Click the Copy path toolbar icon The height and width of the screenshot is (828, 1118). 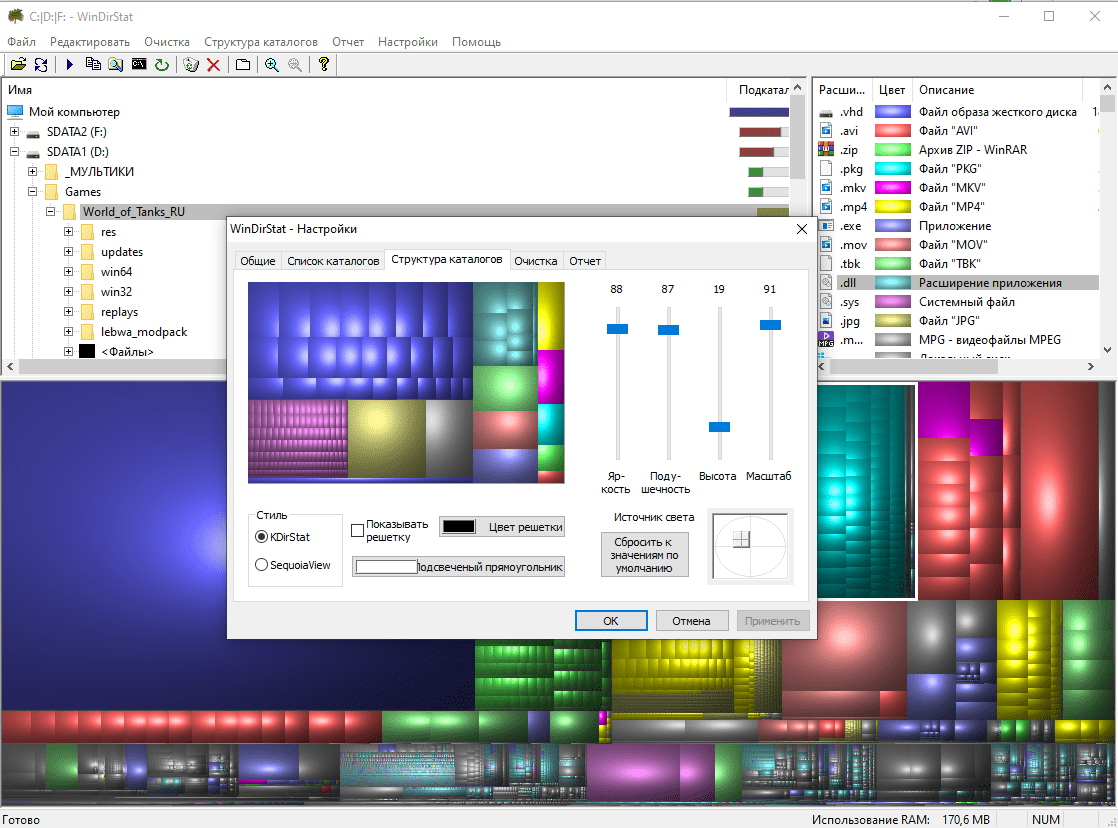click(x=93, y=65)
